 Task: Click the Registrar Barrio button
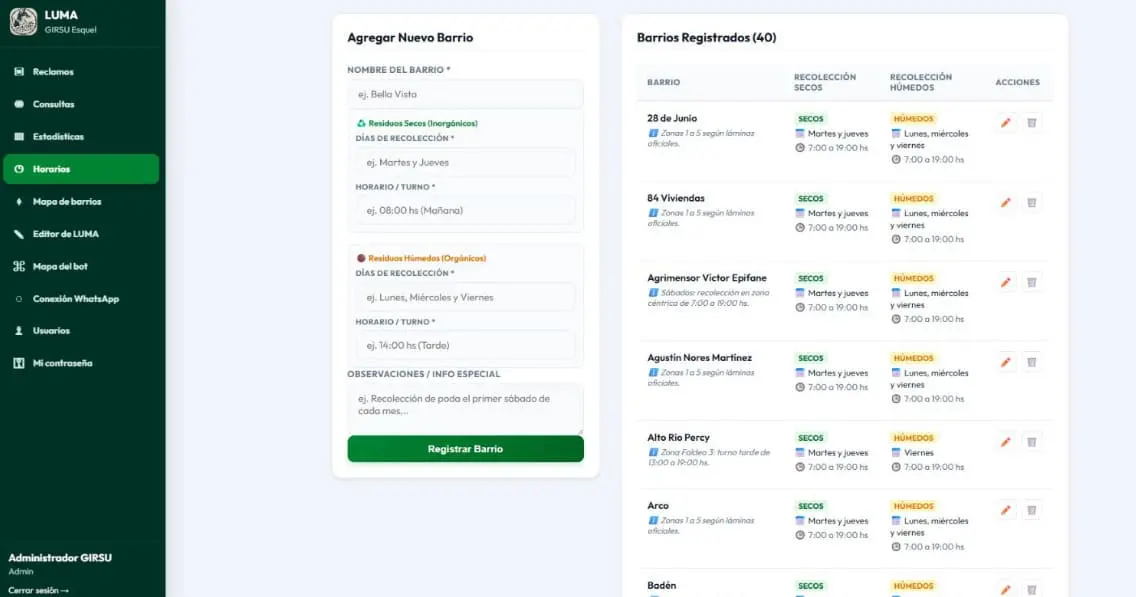[465, 448]
